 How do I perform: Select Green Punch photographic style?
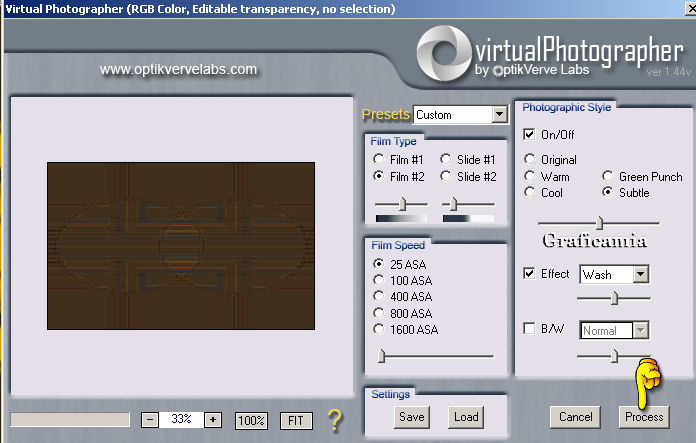click(608, 176)
